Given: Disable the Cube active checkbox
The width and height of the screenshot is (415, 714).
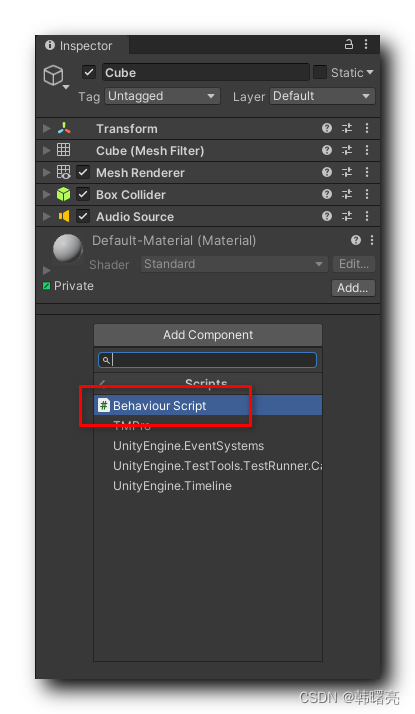Looking at the screenshot, I should (x=89, y=72).
